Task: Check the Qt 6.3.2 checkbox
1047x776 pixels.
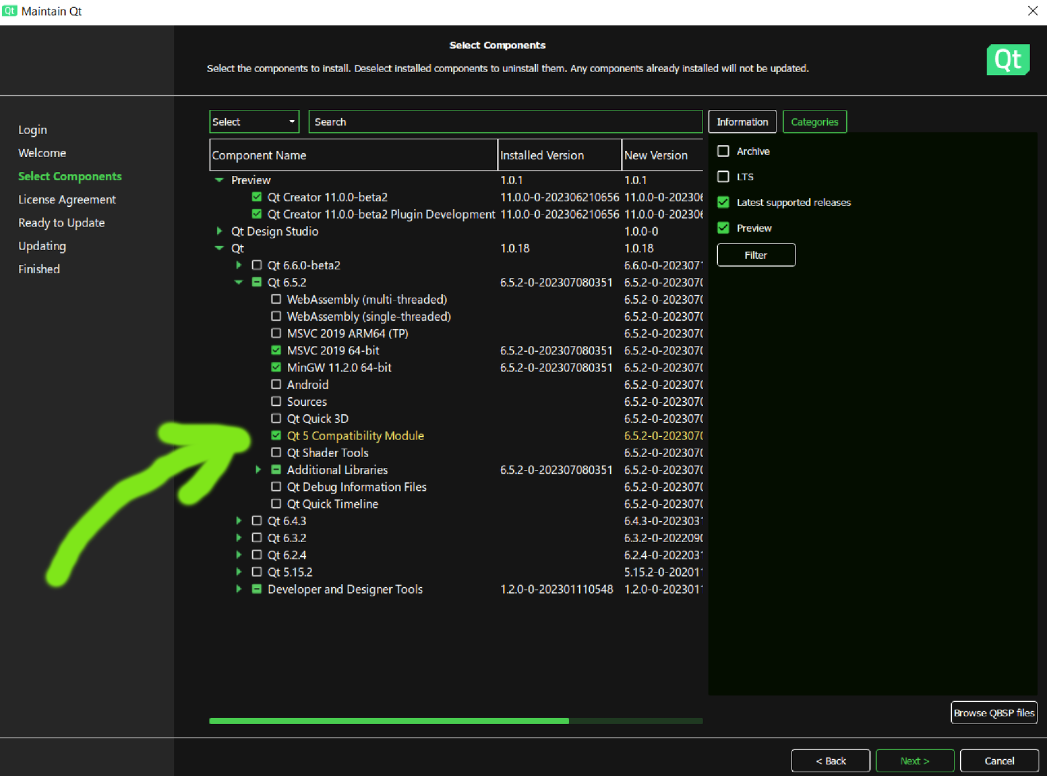Action: 256,538
